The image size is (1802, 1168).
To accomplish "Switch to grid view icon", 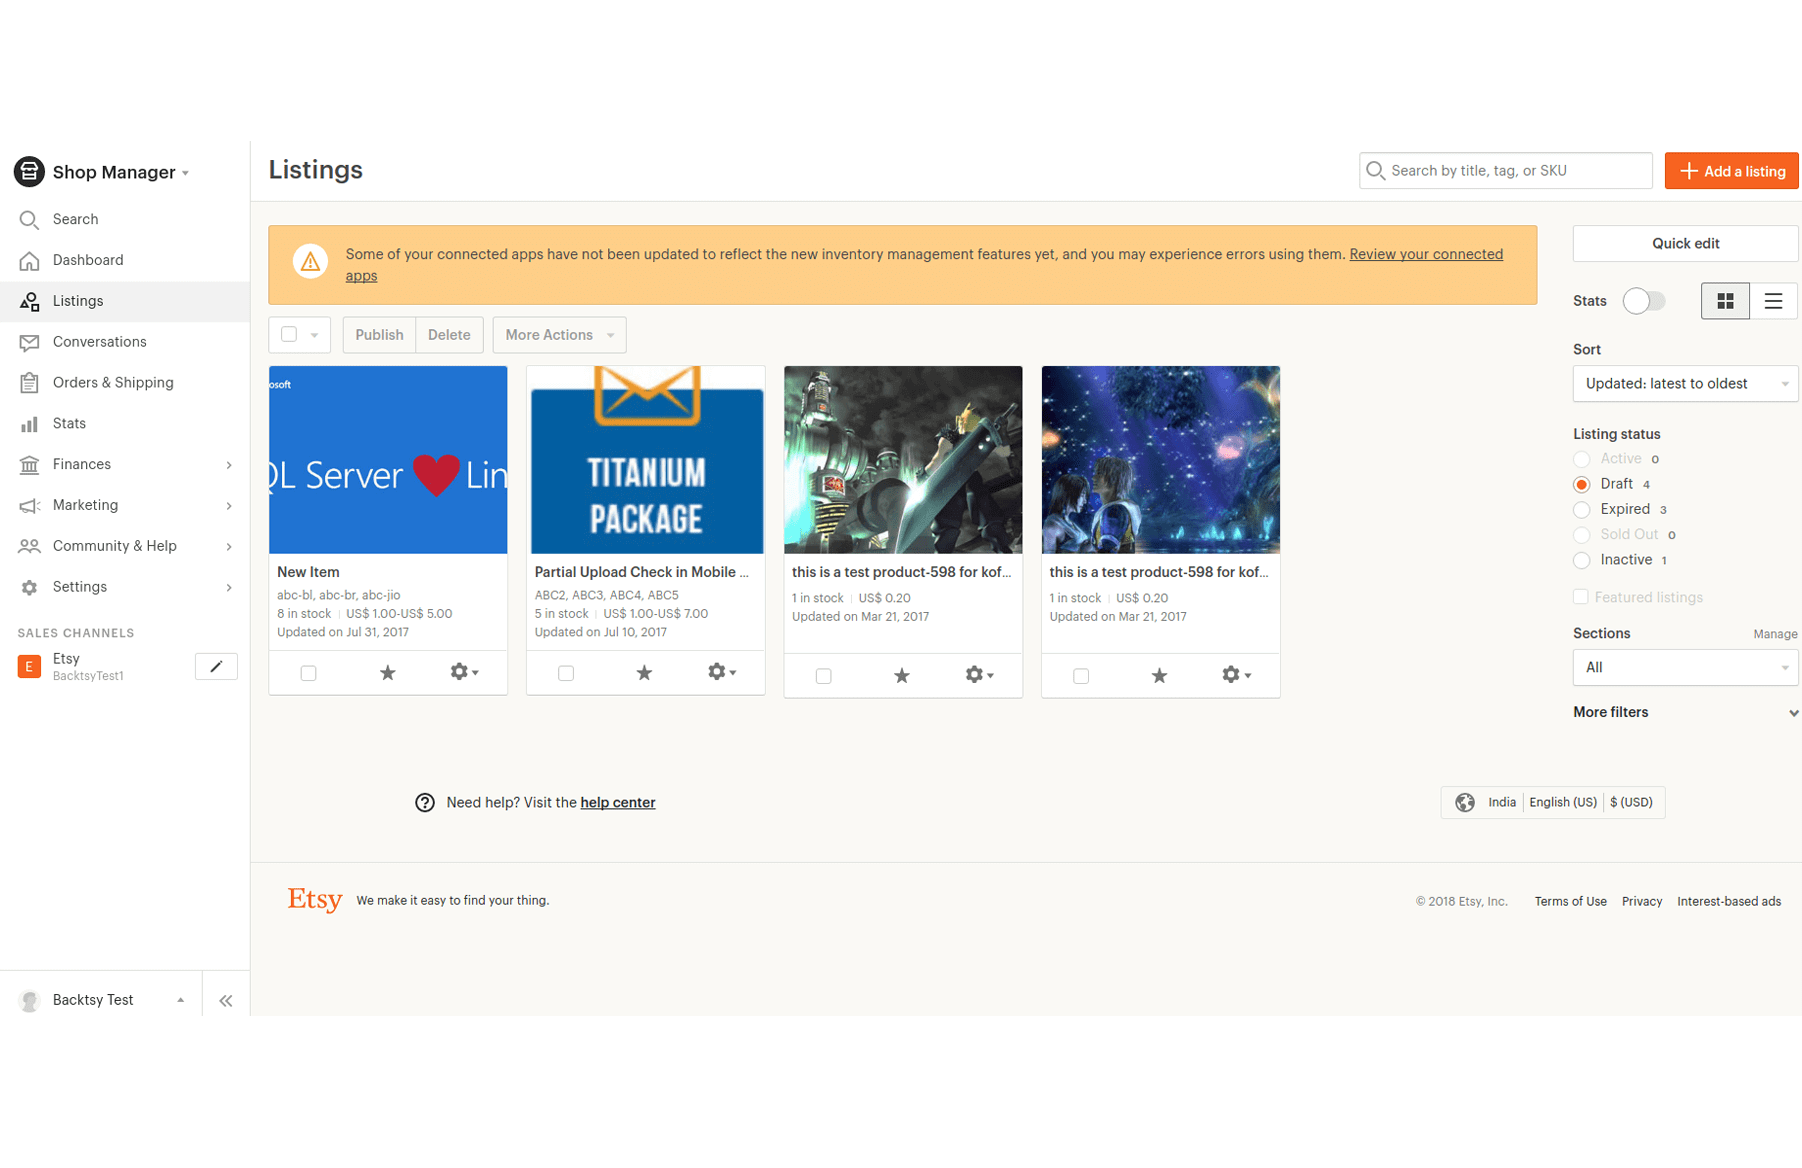I will [x=1725, y=301].
